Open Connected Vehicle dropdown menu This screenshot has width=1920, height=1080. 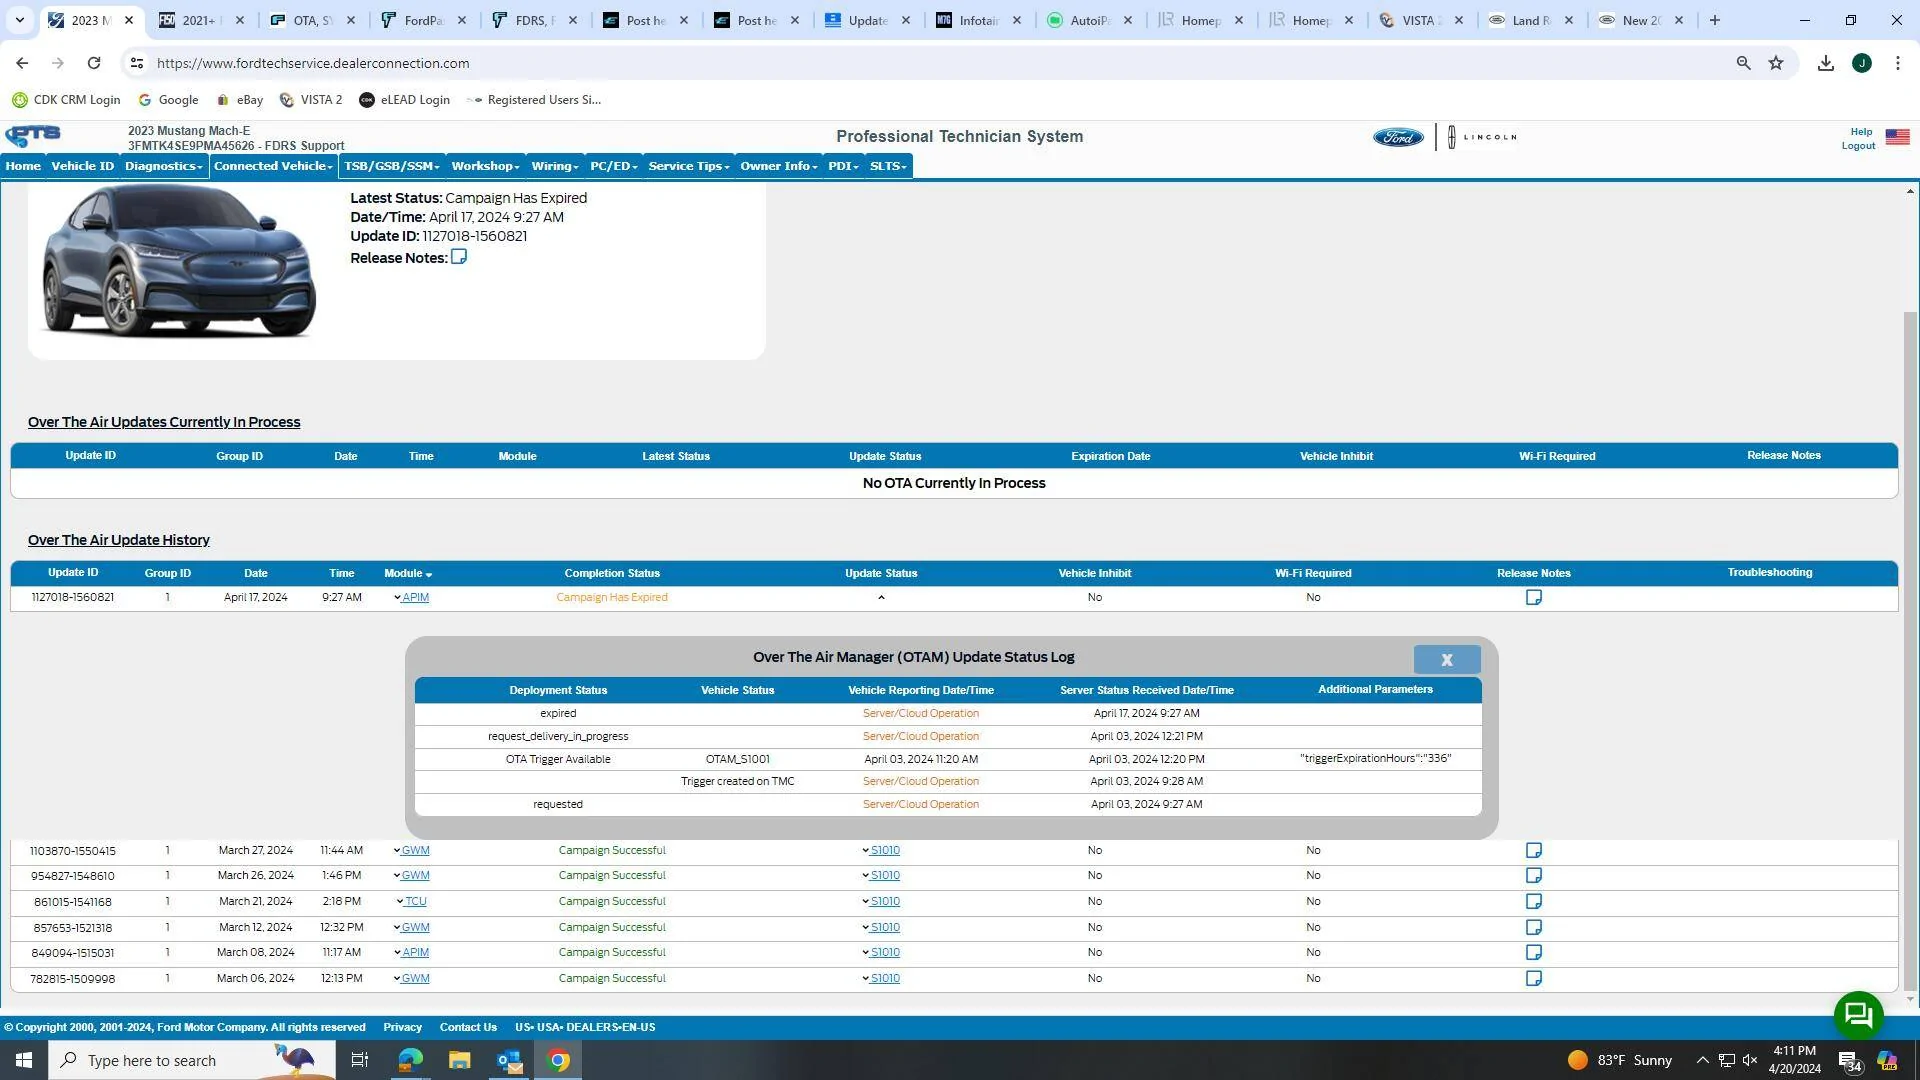[273, 166]
